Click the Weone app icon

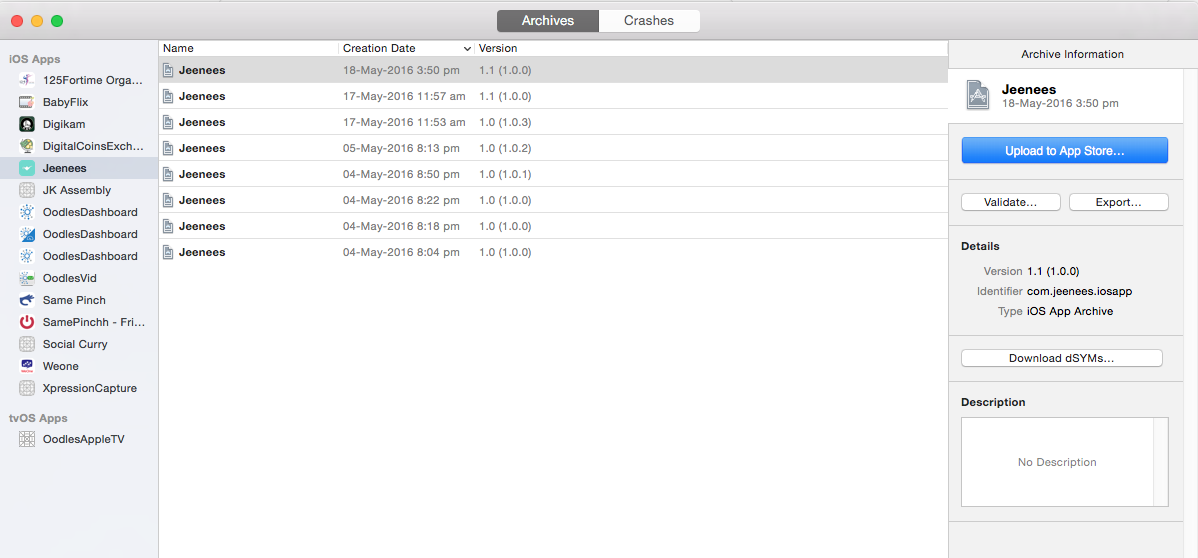pyautogui.click(x=27, y=366)
